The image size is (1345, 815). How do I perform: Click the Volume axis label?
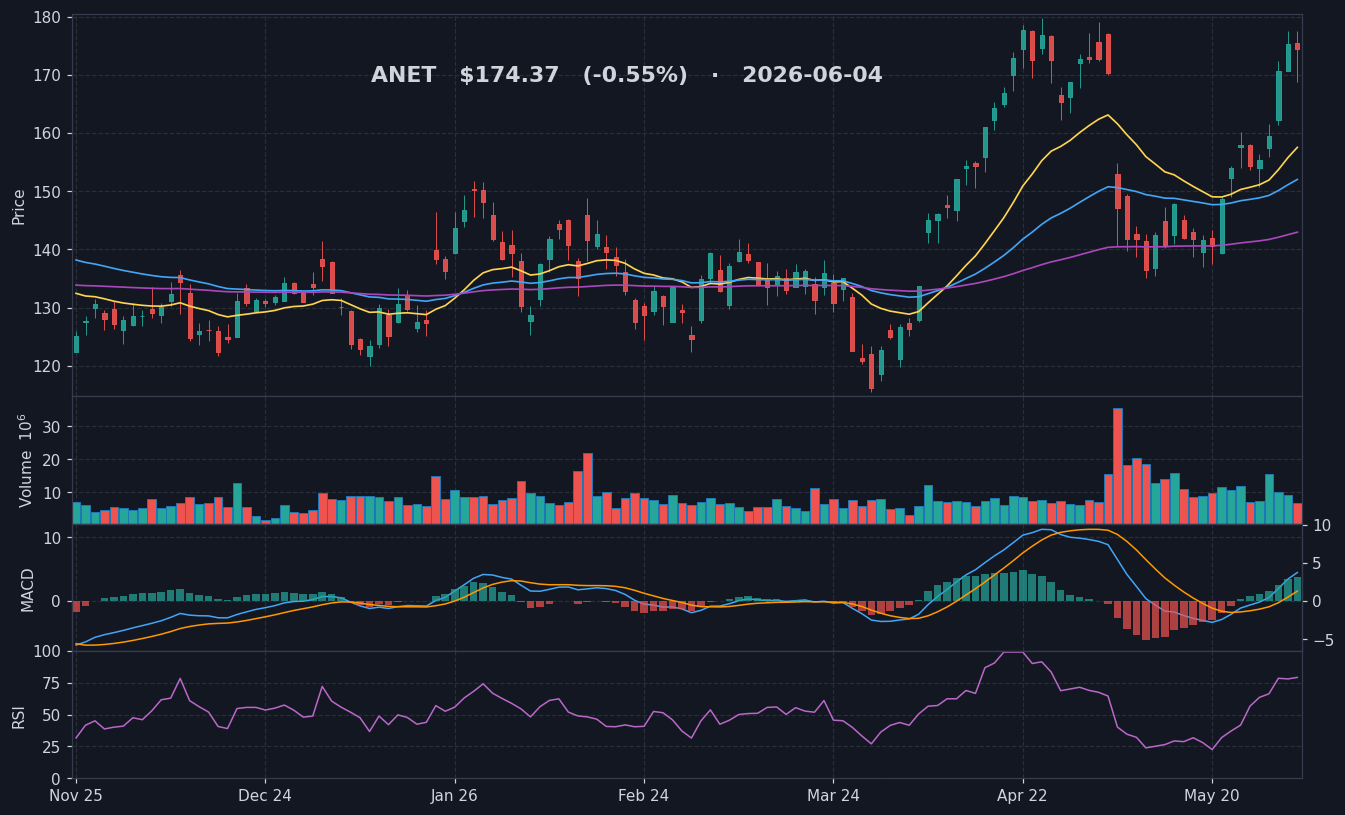(x=25, y=460)
